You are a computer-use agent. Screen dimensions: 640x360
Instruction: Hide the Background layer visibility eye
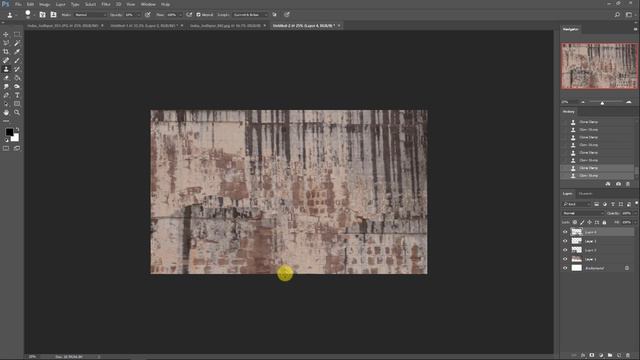click(565, 268)
